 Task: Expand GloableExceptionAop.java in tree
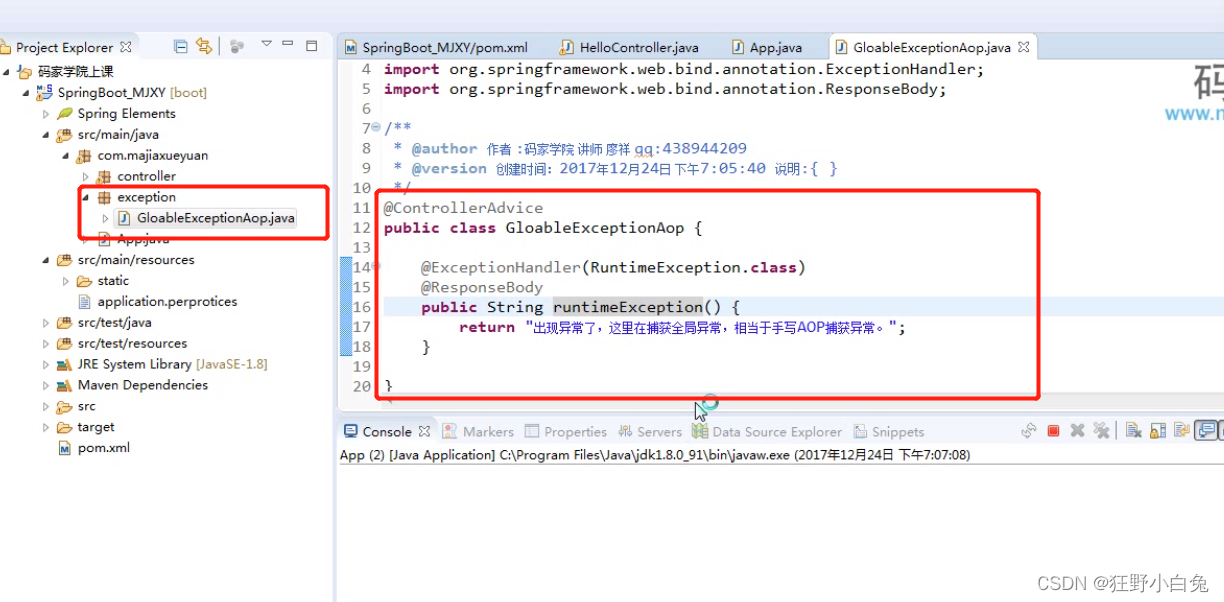tap(106, 218)
